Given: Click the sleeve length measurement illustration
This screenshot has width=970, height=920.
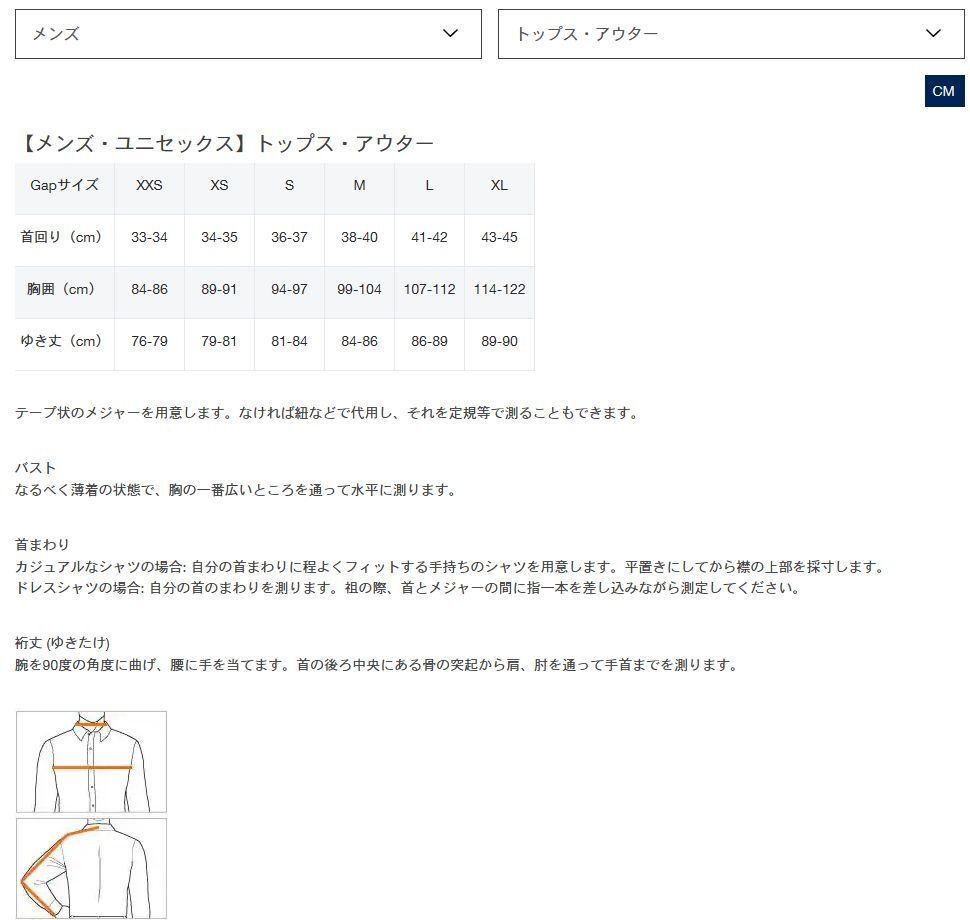Looking at the screenshot, I should point(92,868).
